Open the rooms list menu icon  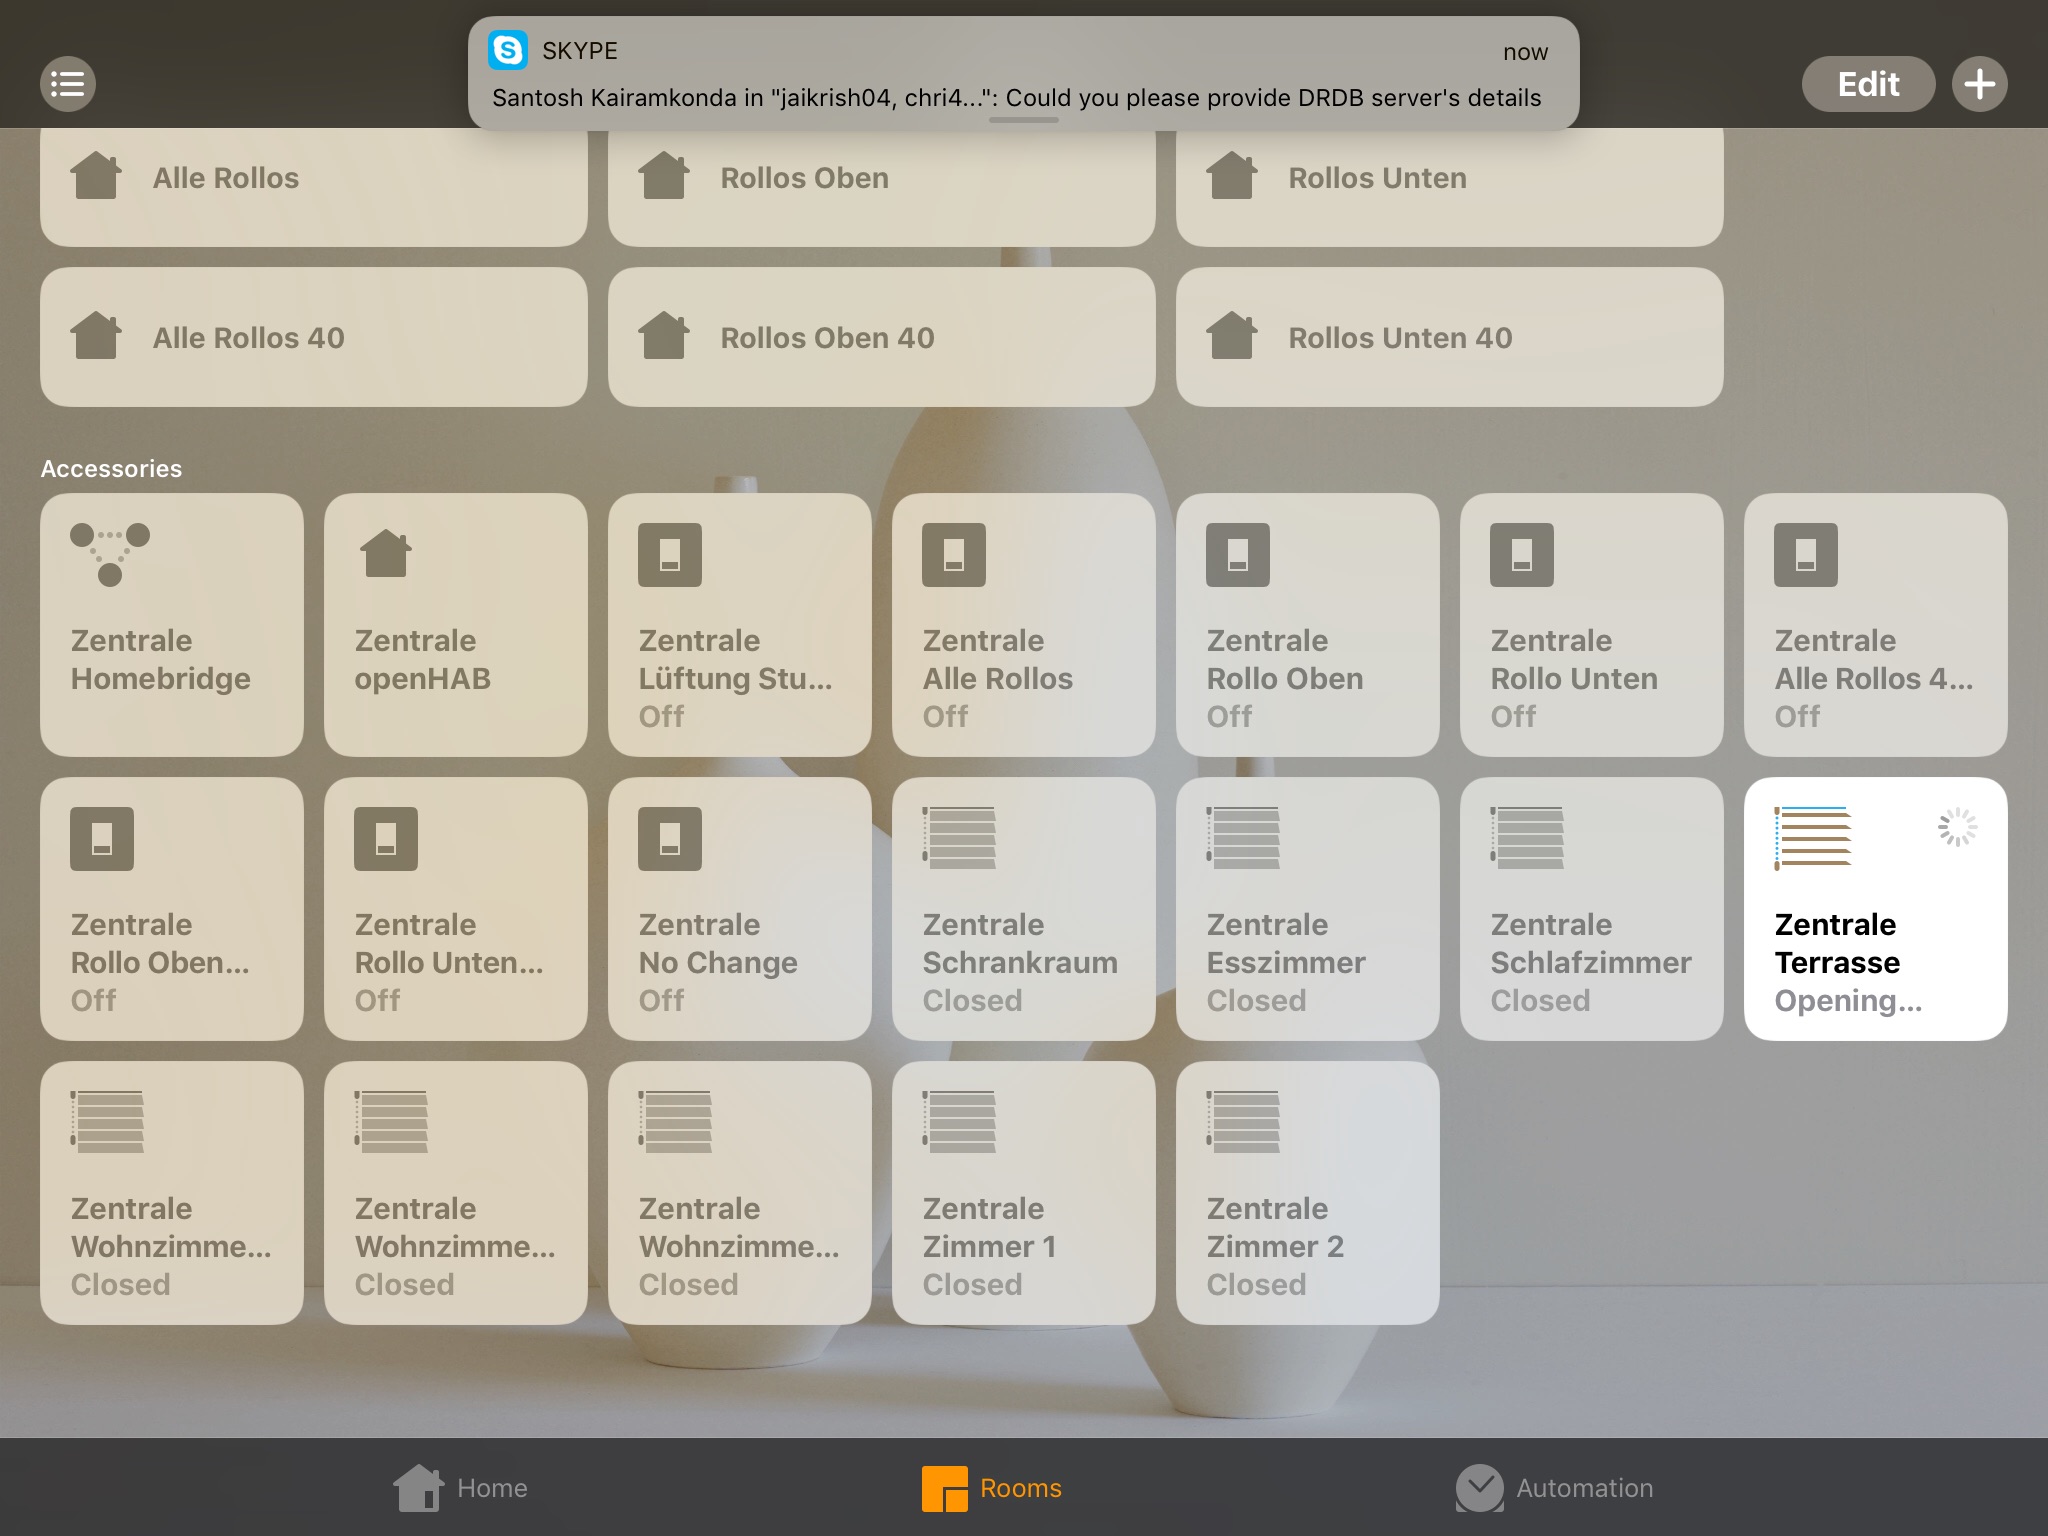[68, 84]
